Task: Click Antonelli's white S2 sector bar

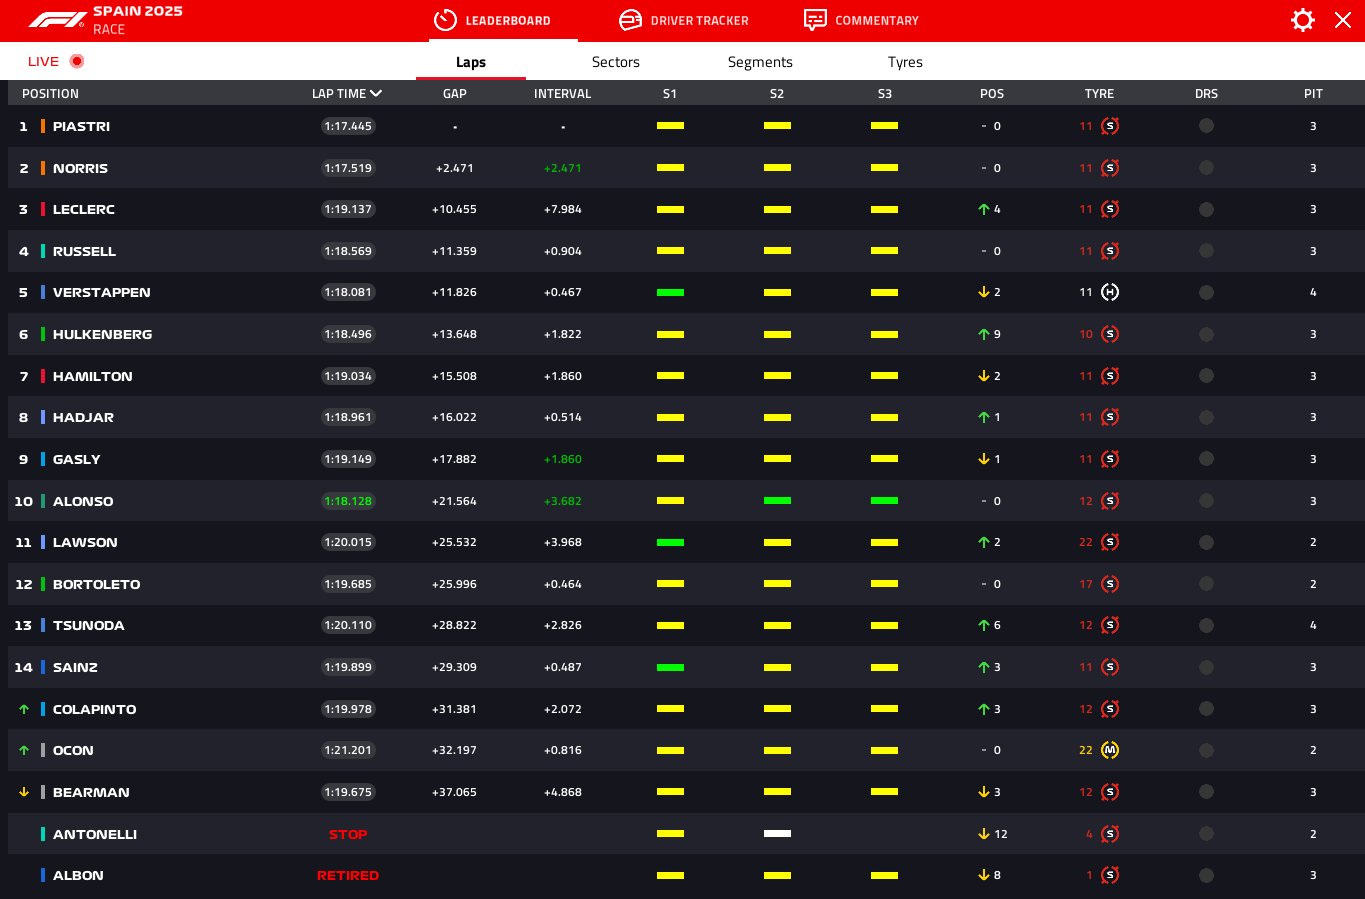Action: (777, 834)
